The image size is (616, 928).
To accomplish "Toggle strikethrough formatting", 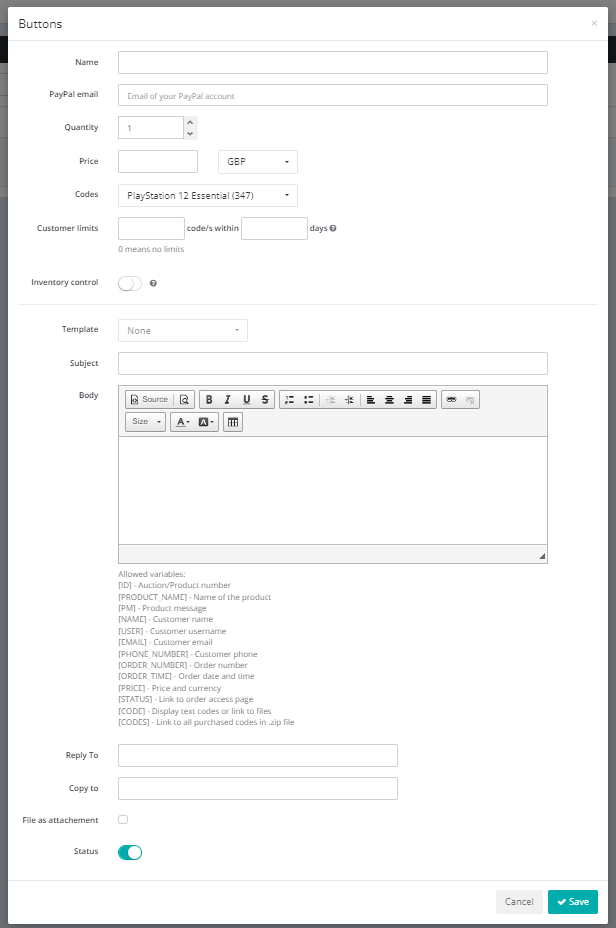I will point(265,399).
